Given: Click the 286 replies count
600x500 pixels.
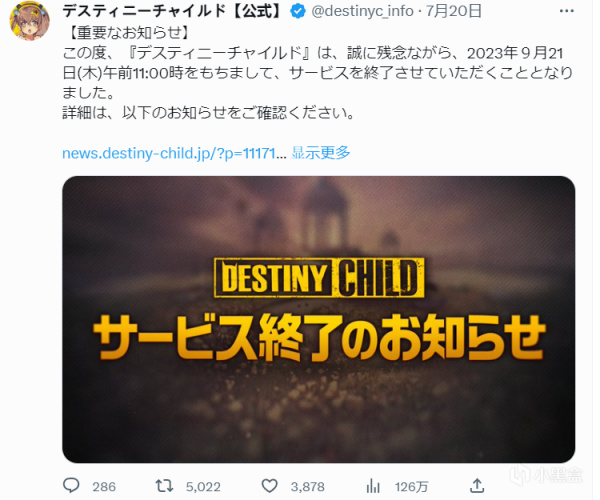Looking at the screenshot, I should click(x=104, y=487).
